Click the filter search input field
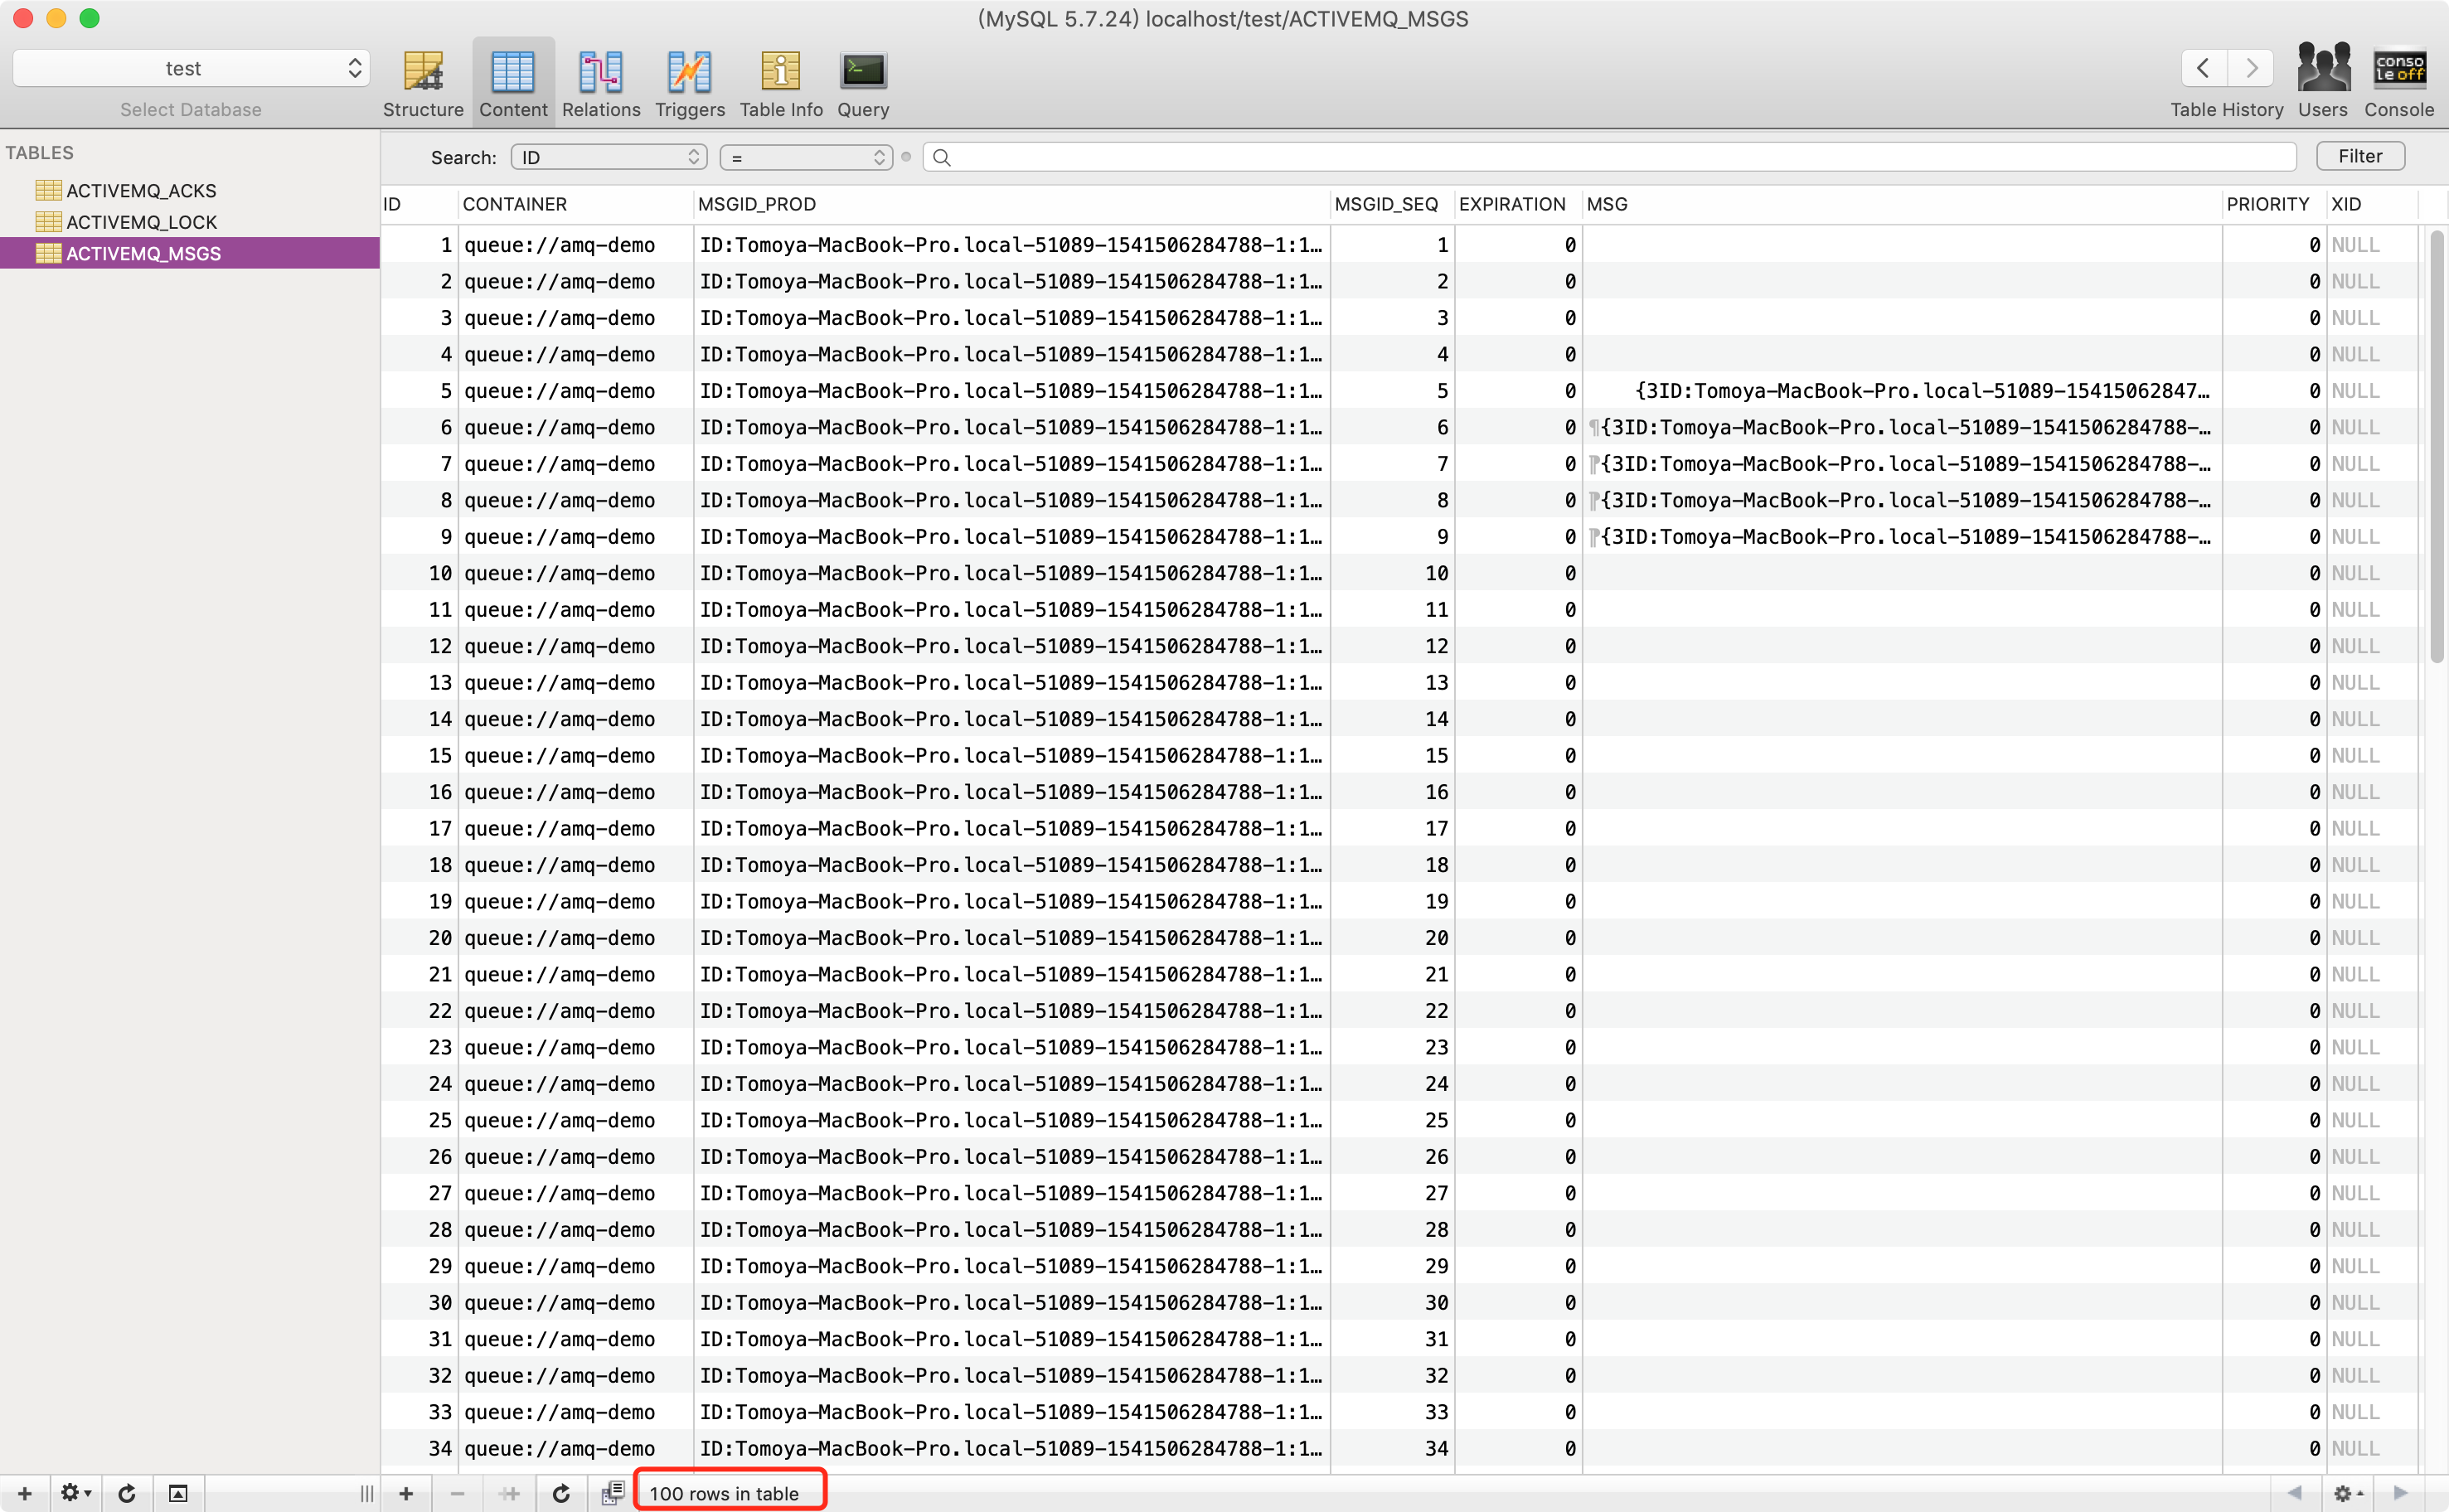The image size is (2449, 1512). [1609, 157]
